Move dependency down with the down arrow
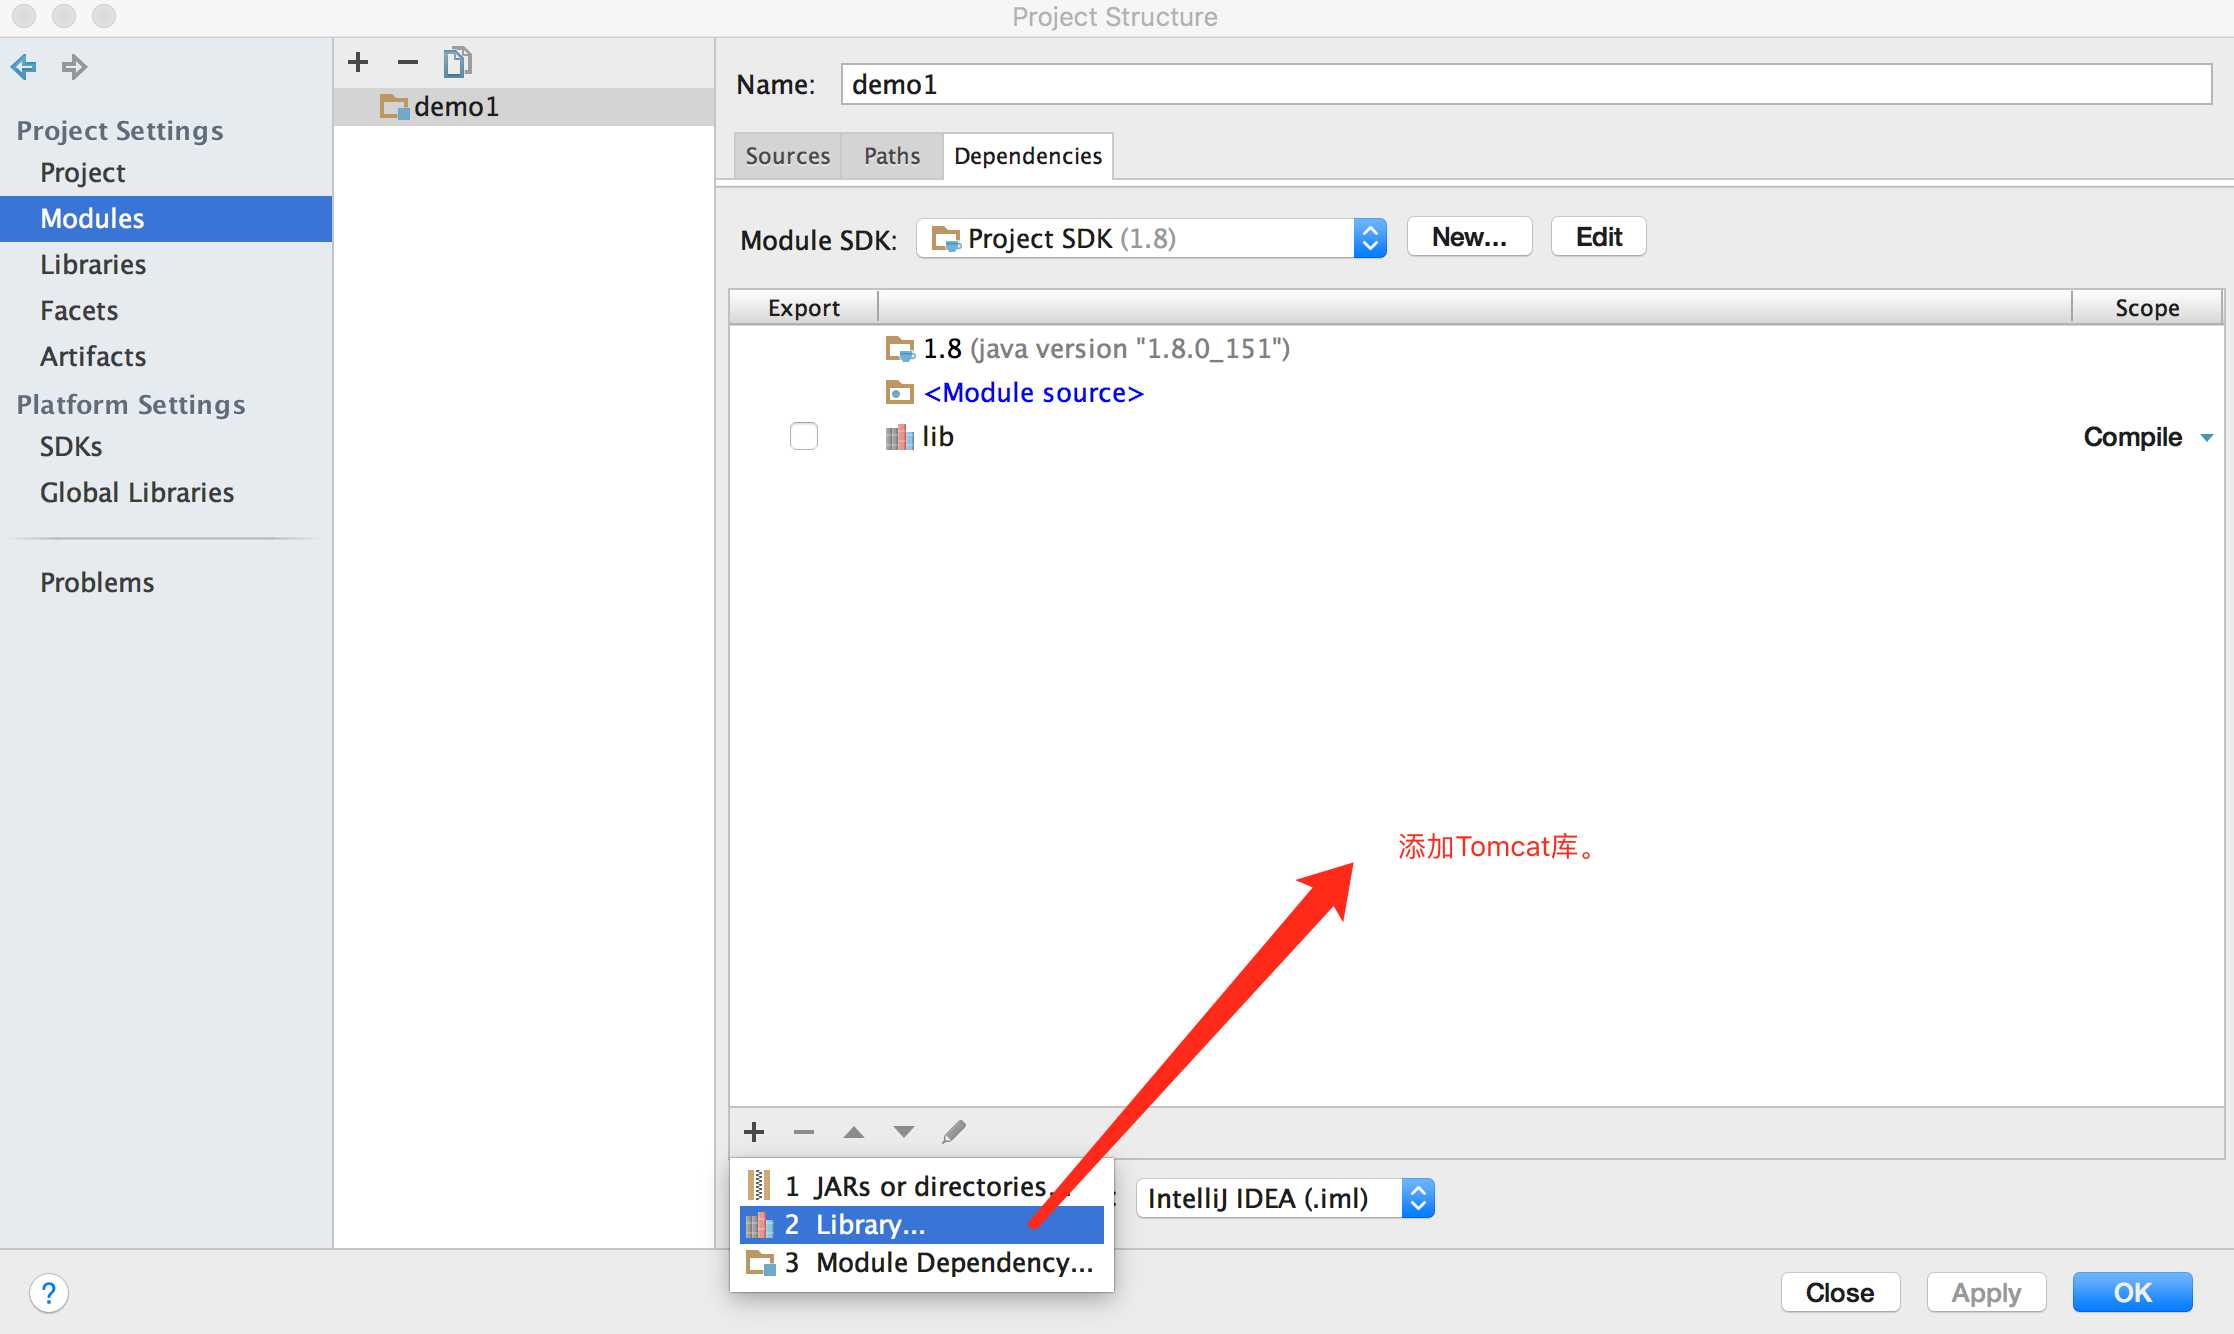This screenshot has height=1334, width=2234. tap(904, 1132)
